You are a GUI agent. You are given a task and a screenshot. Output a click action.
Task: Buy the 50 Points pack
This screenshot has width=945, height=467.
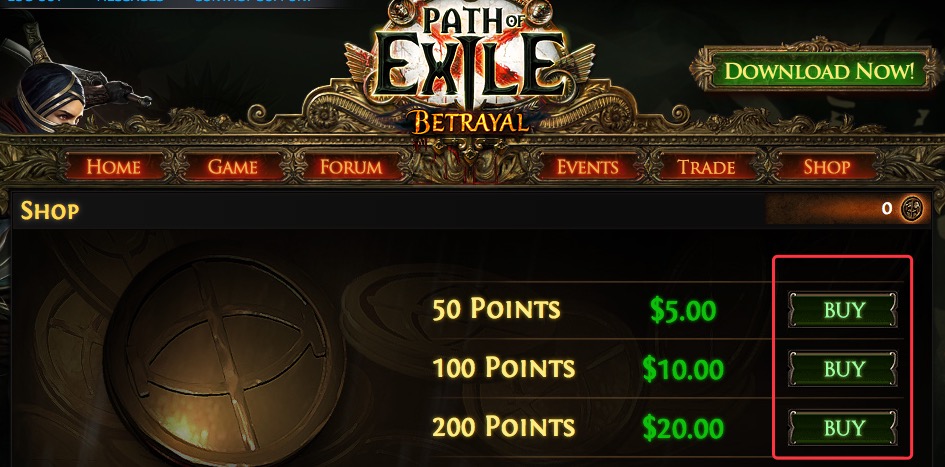click(843, 310)
